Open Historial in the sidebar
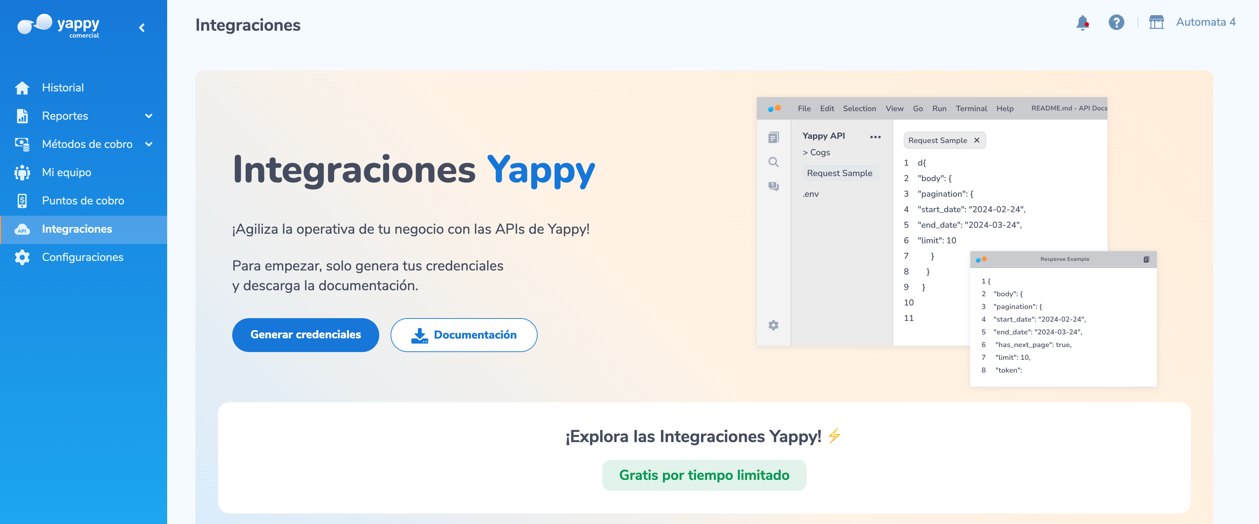This screenshot has width=1259, height=524. pyautogui.click(x=83, y=88)
